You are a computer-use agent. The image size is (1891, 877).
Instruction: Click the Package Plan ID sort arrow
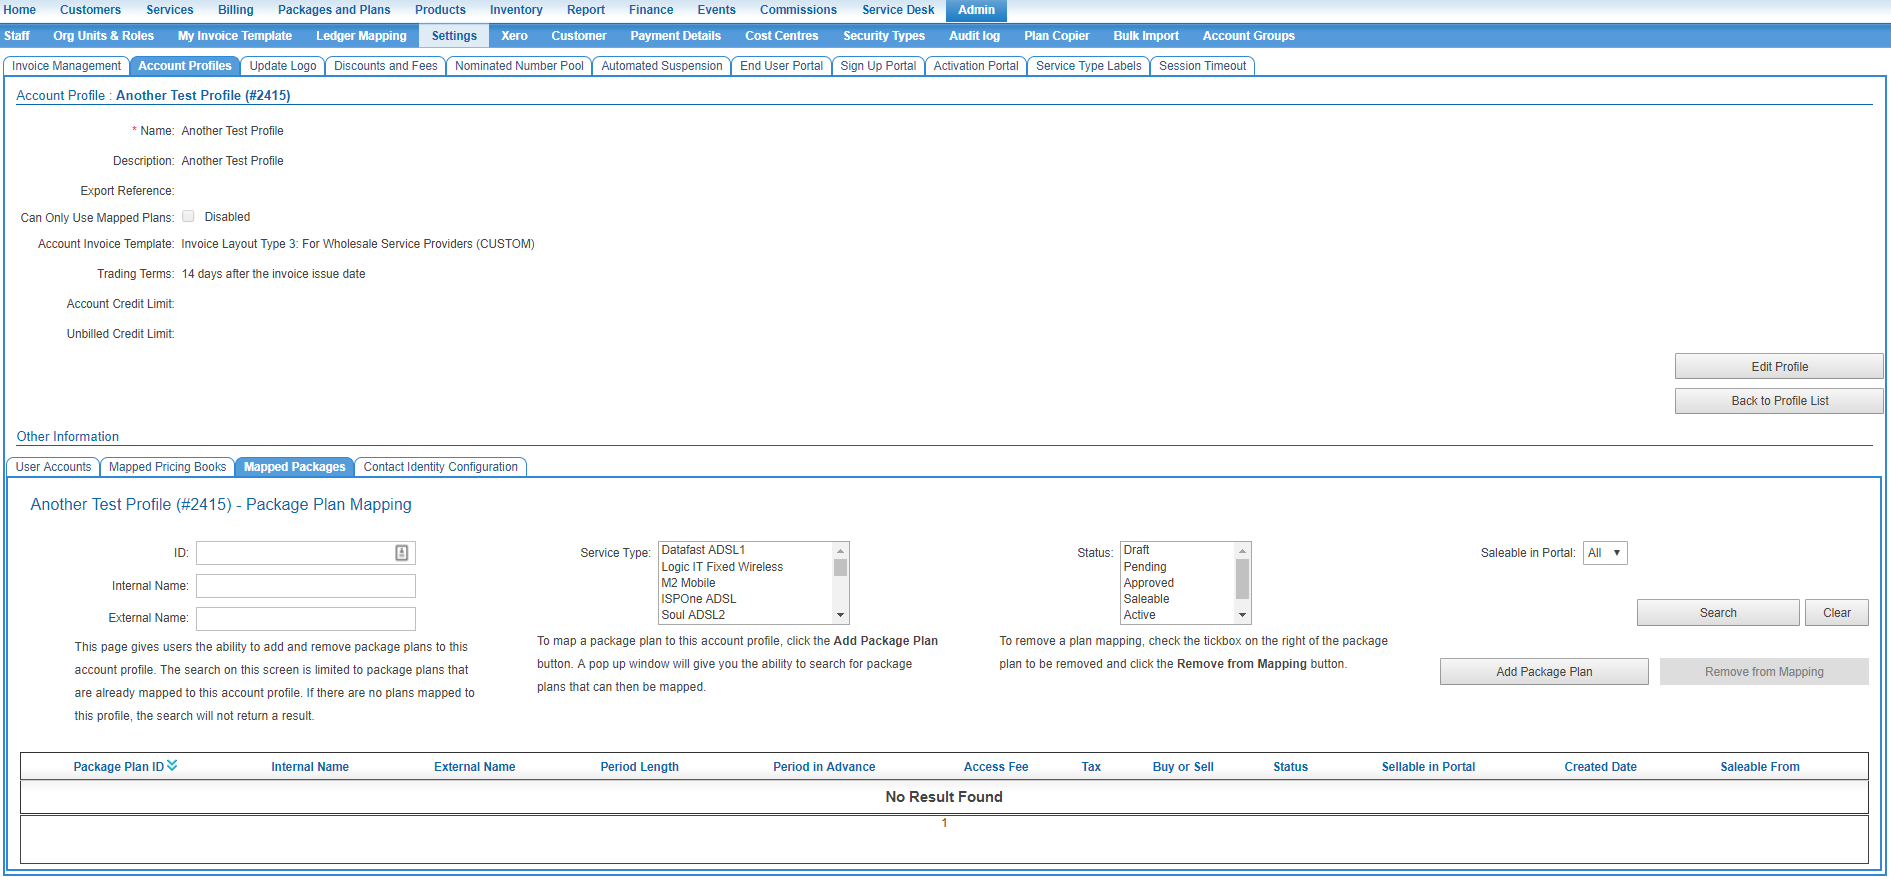coord(172,766)
